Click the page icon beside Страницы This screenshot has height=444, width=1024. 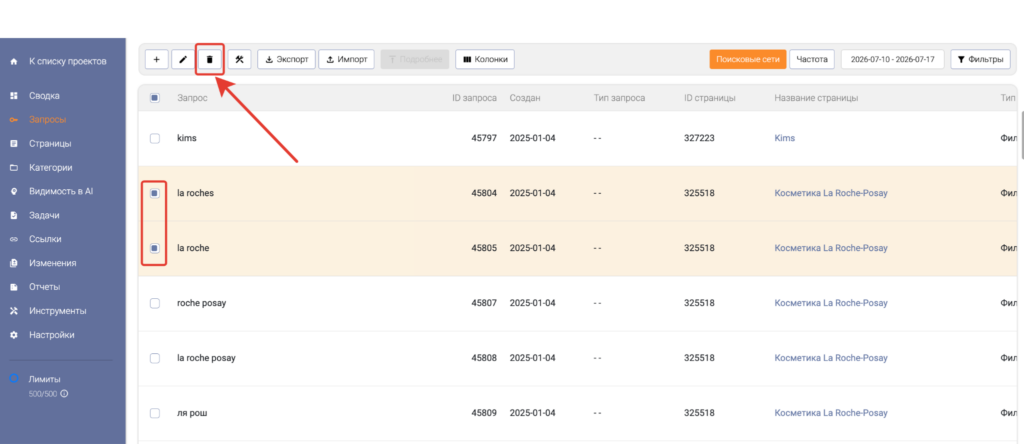[x=14, y=144]
